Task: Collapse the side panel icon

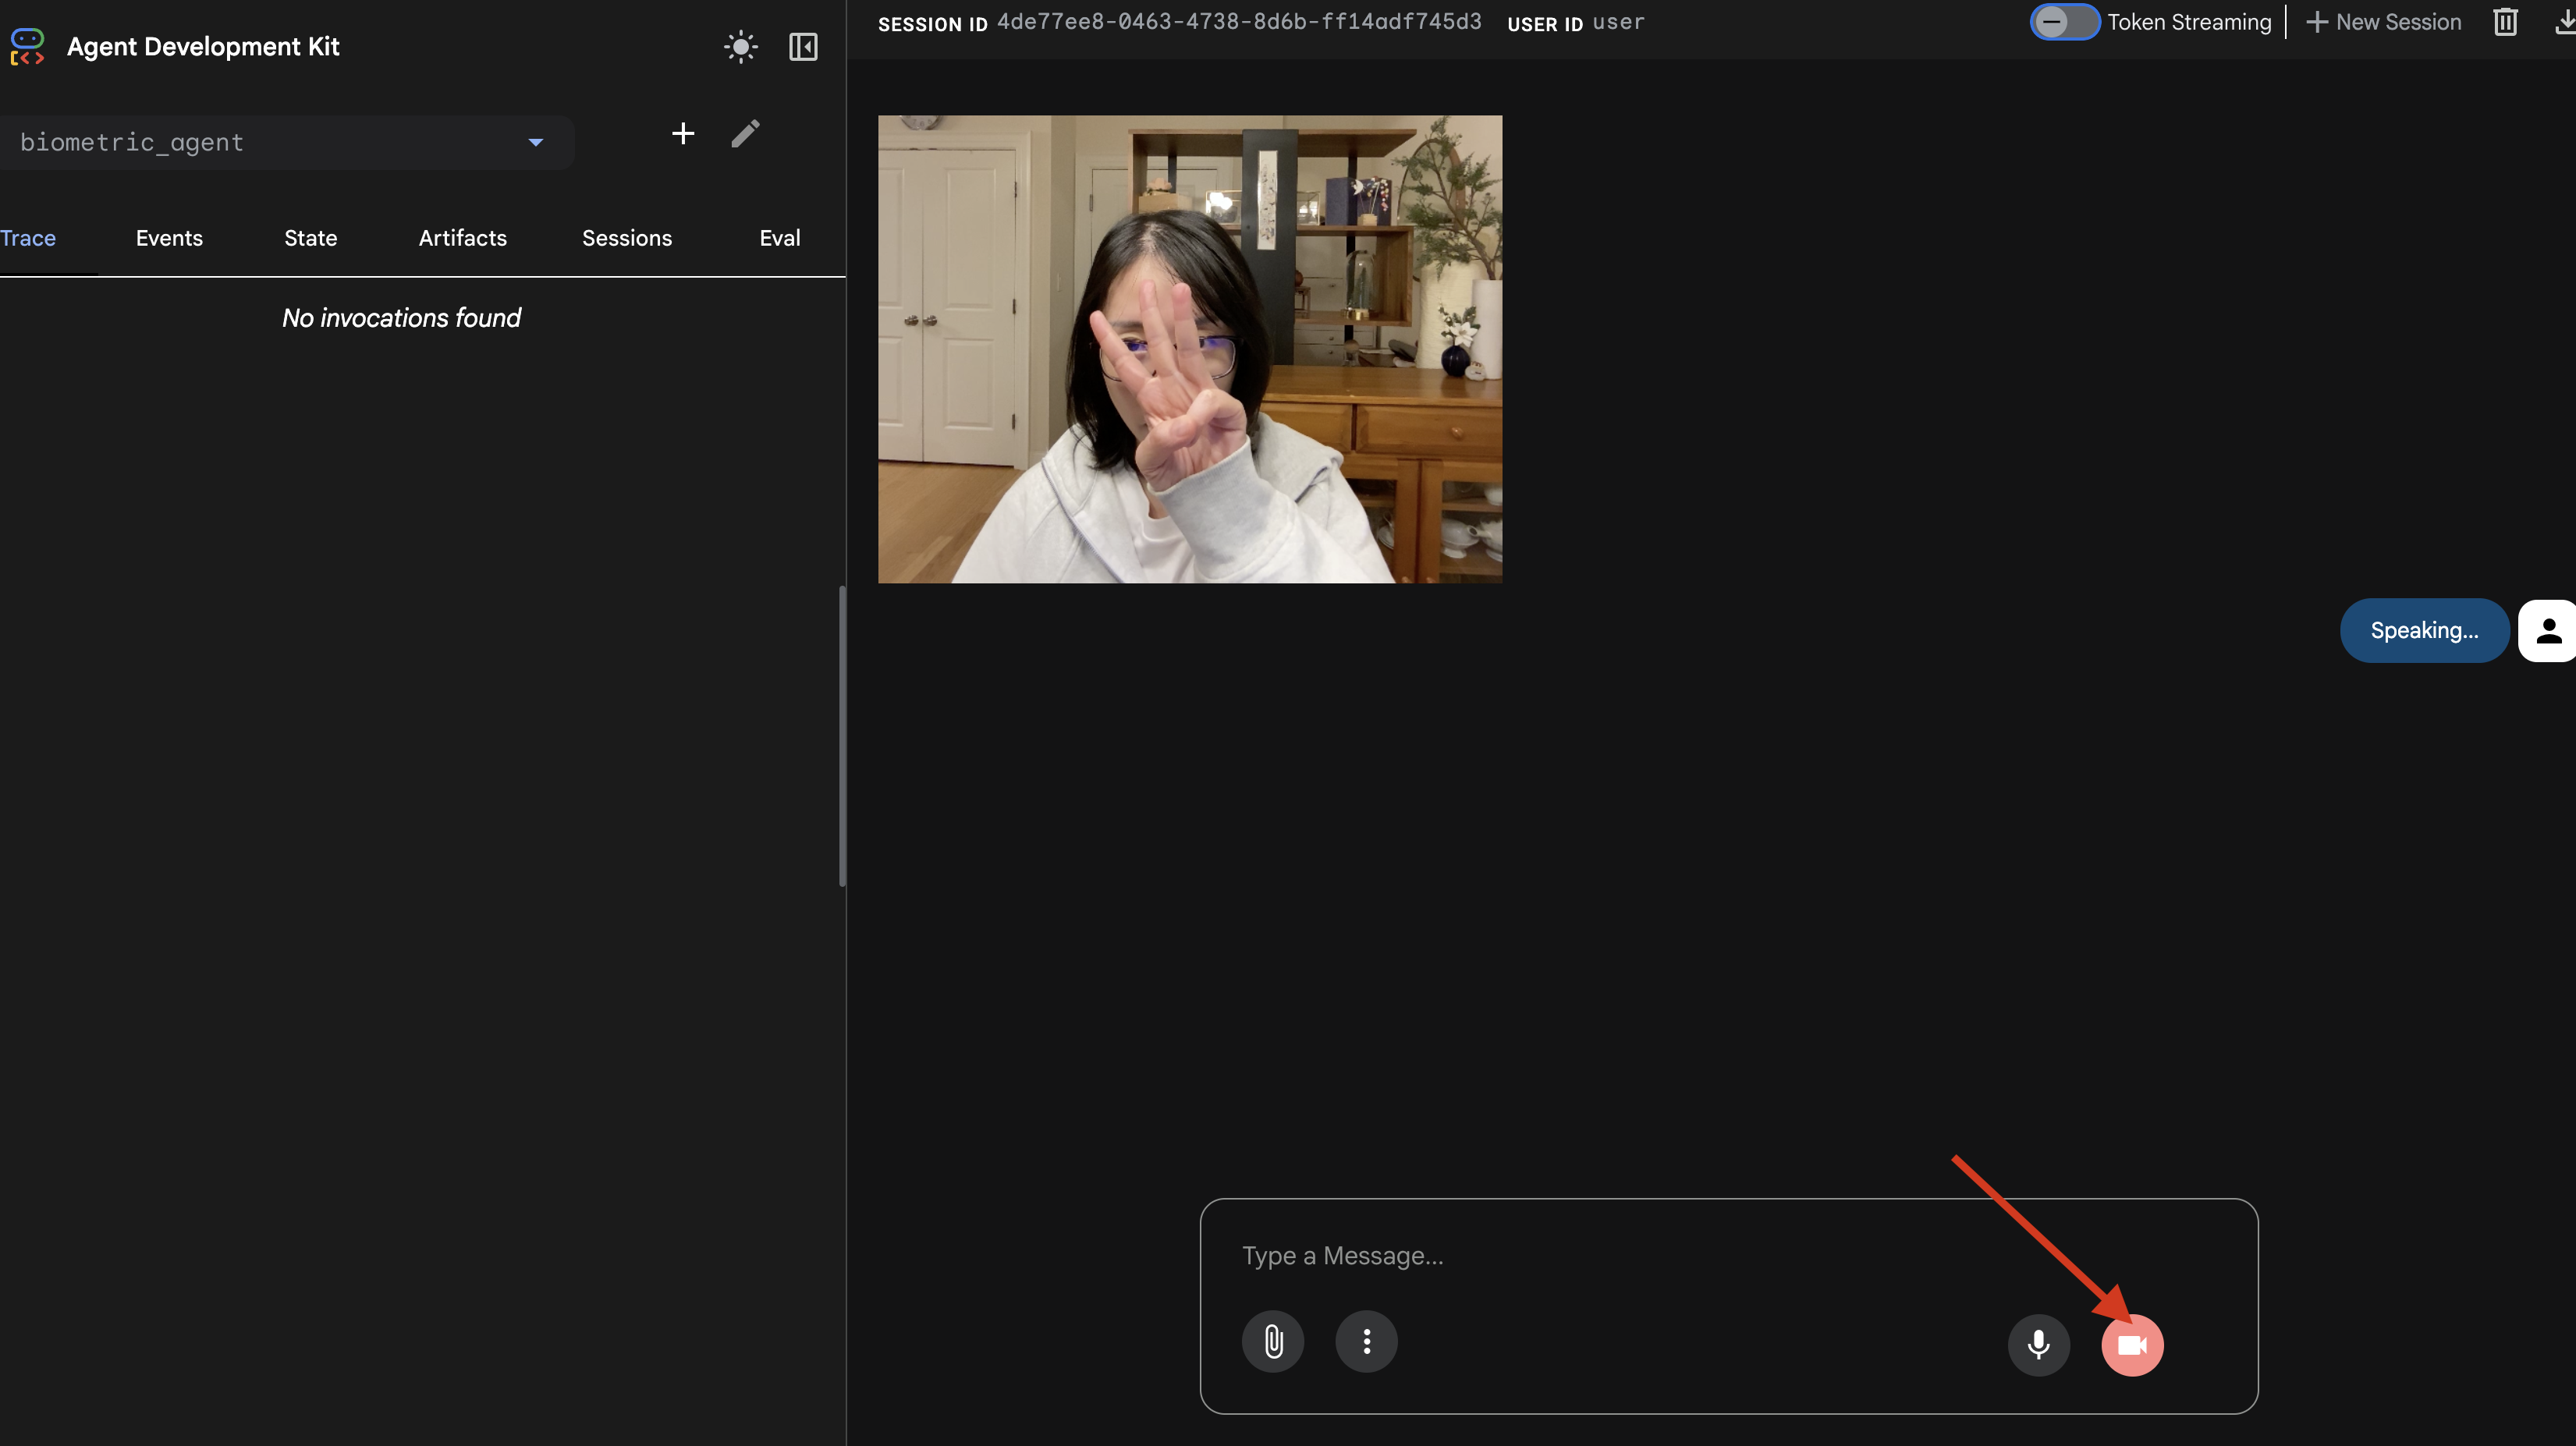Action: (803, 47)
